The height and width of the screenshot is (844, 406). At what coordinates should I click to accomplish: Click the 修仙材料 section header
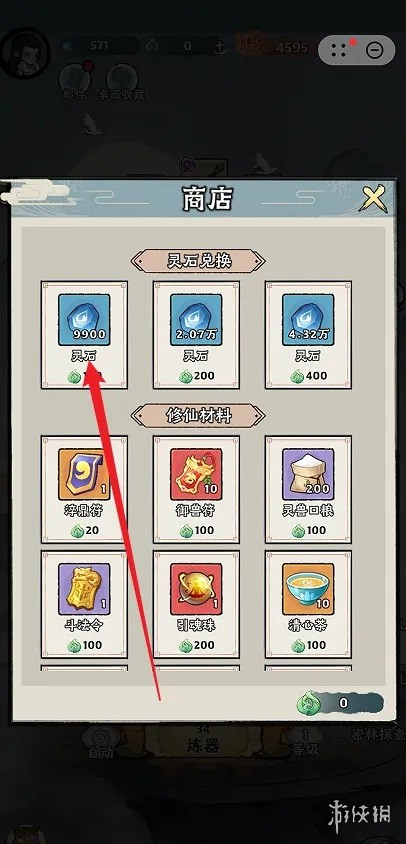pyautogui.click(x=198, y=416)
